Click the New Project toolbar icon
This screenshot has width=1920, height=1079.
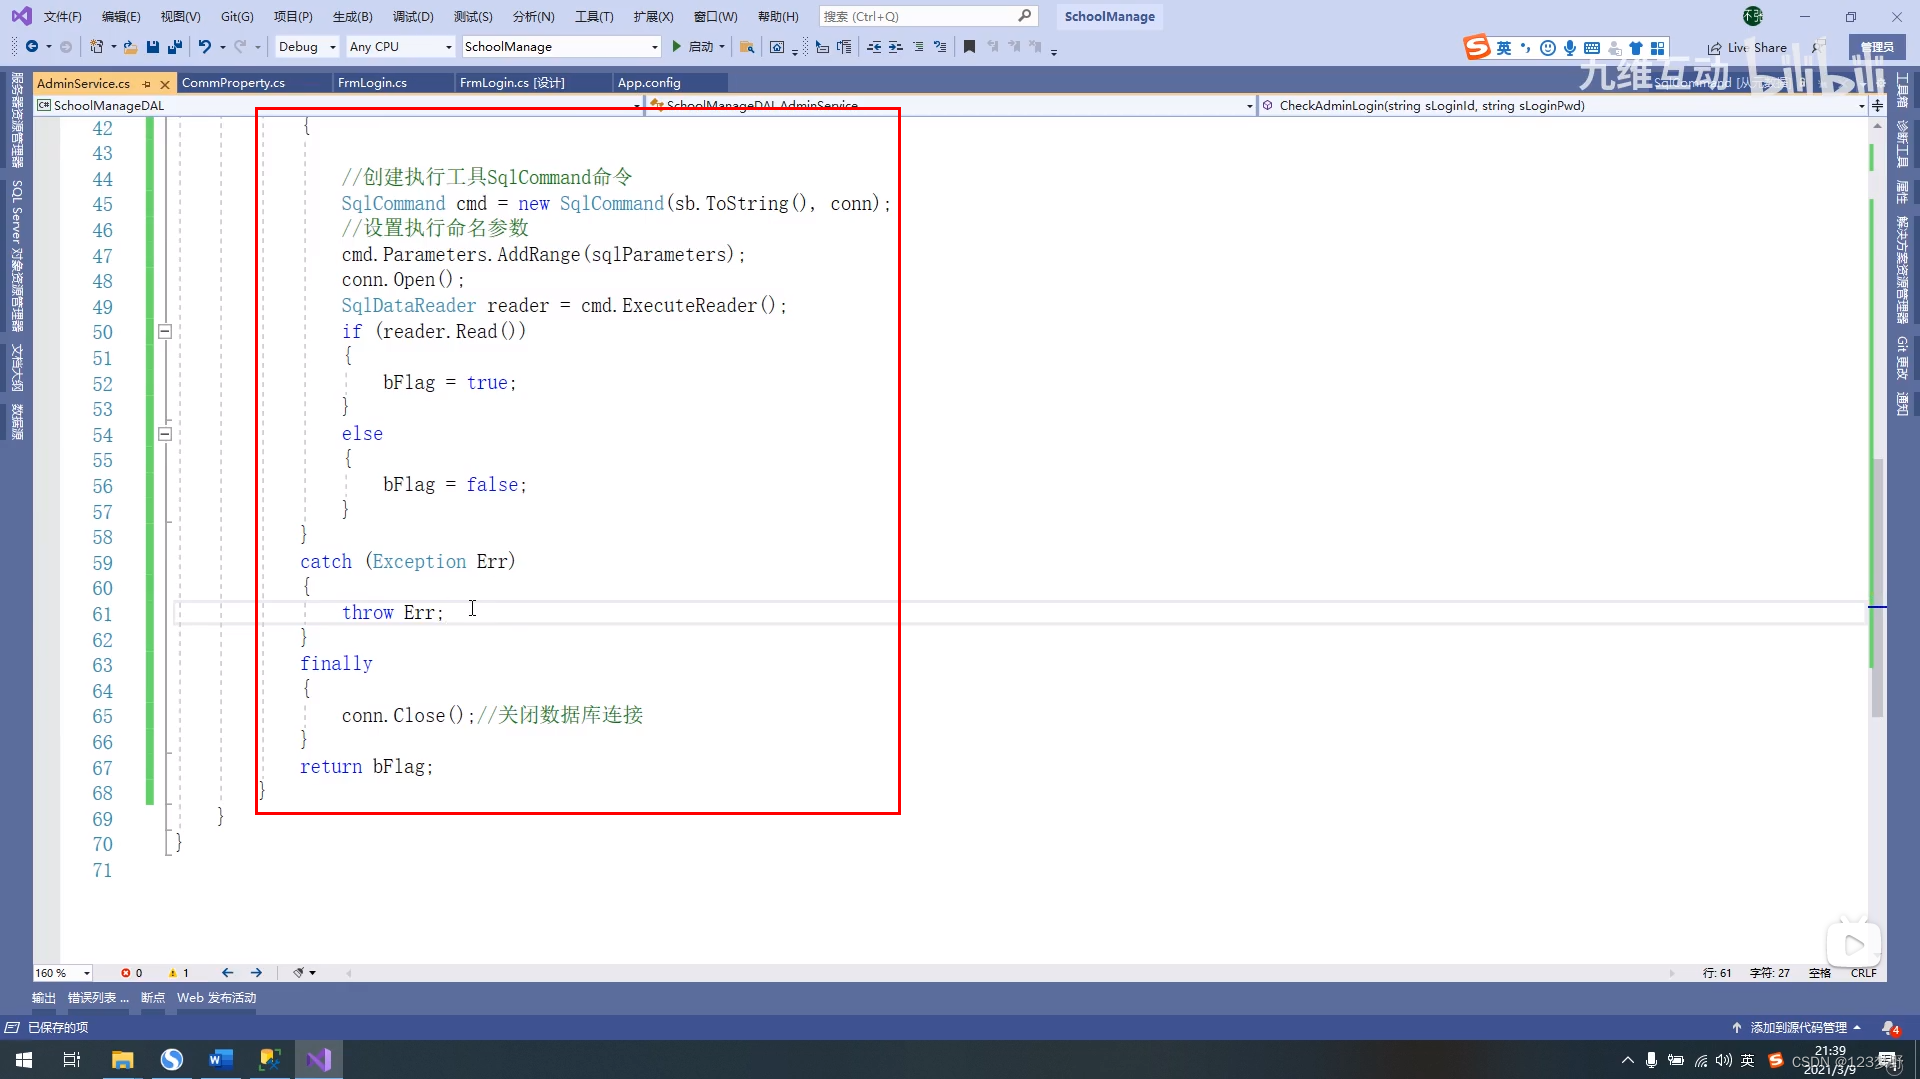click(96, 47)
